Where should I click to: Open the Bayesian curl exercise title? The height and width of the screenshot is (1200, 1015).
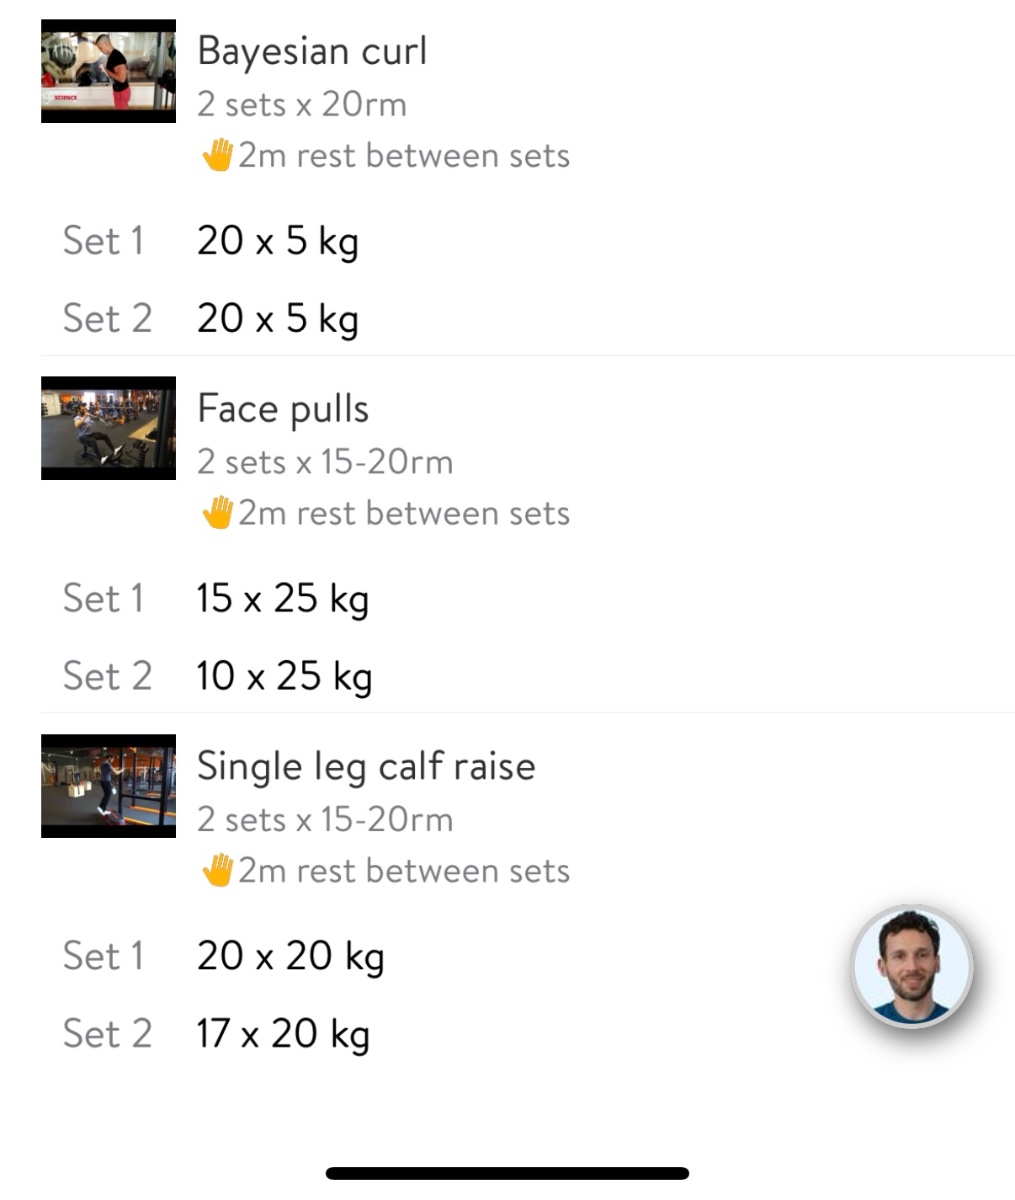312,51
